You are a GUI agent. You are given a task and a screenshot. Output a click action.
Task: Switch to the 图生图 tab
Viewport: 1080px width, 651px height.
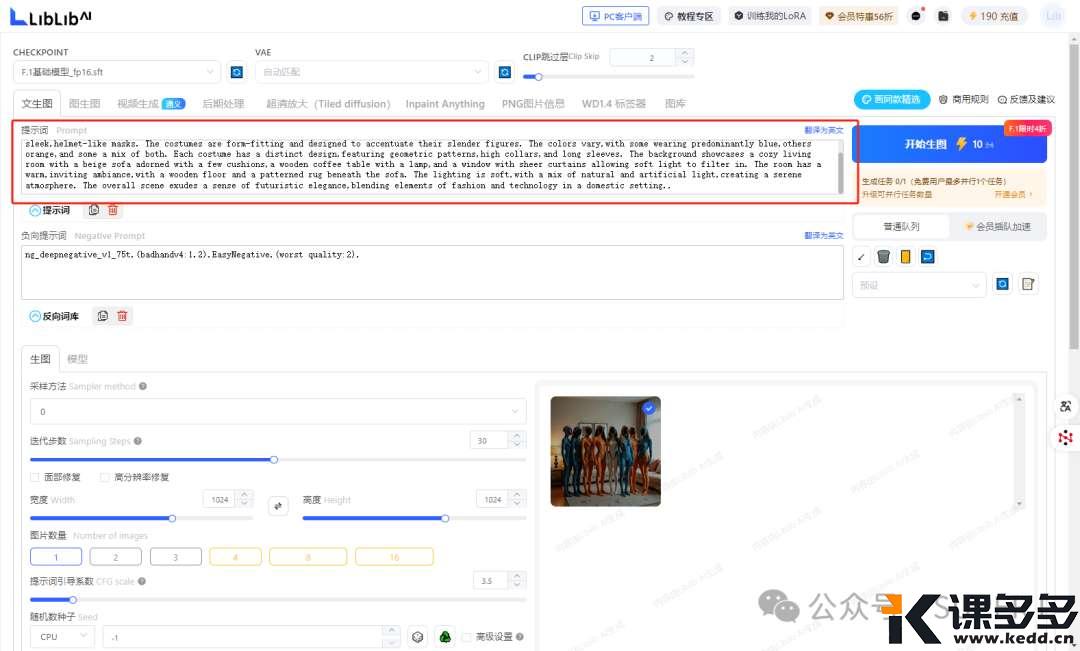pos(84,103)
